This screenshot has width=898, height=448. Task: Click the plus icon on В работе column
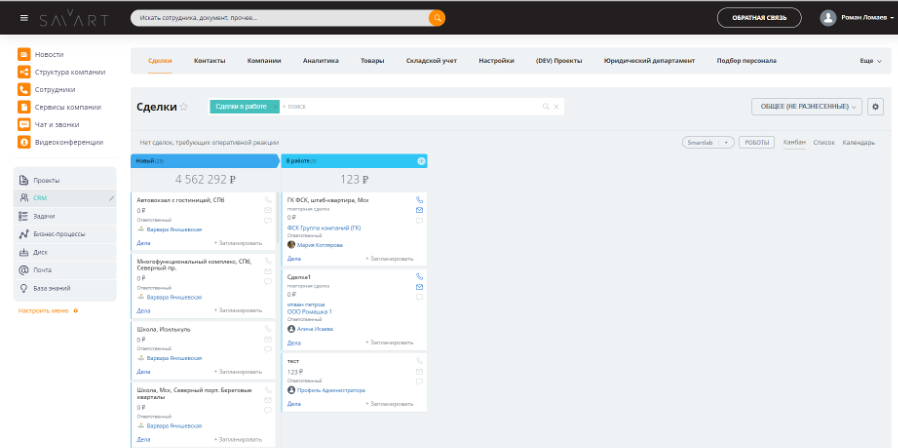pos(421,161)
